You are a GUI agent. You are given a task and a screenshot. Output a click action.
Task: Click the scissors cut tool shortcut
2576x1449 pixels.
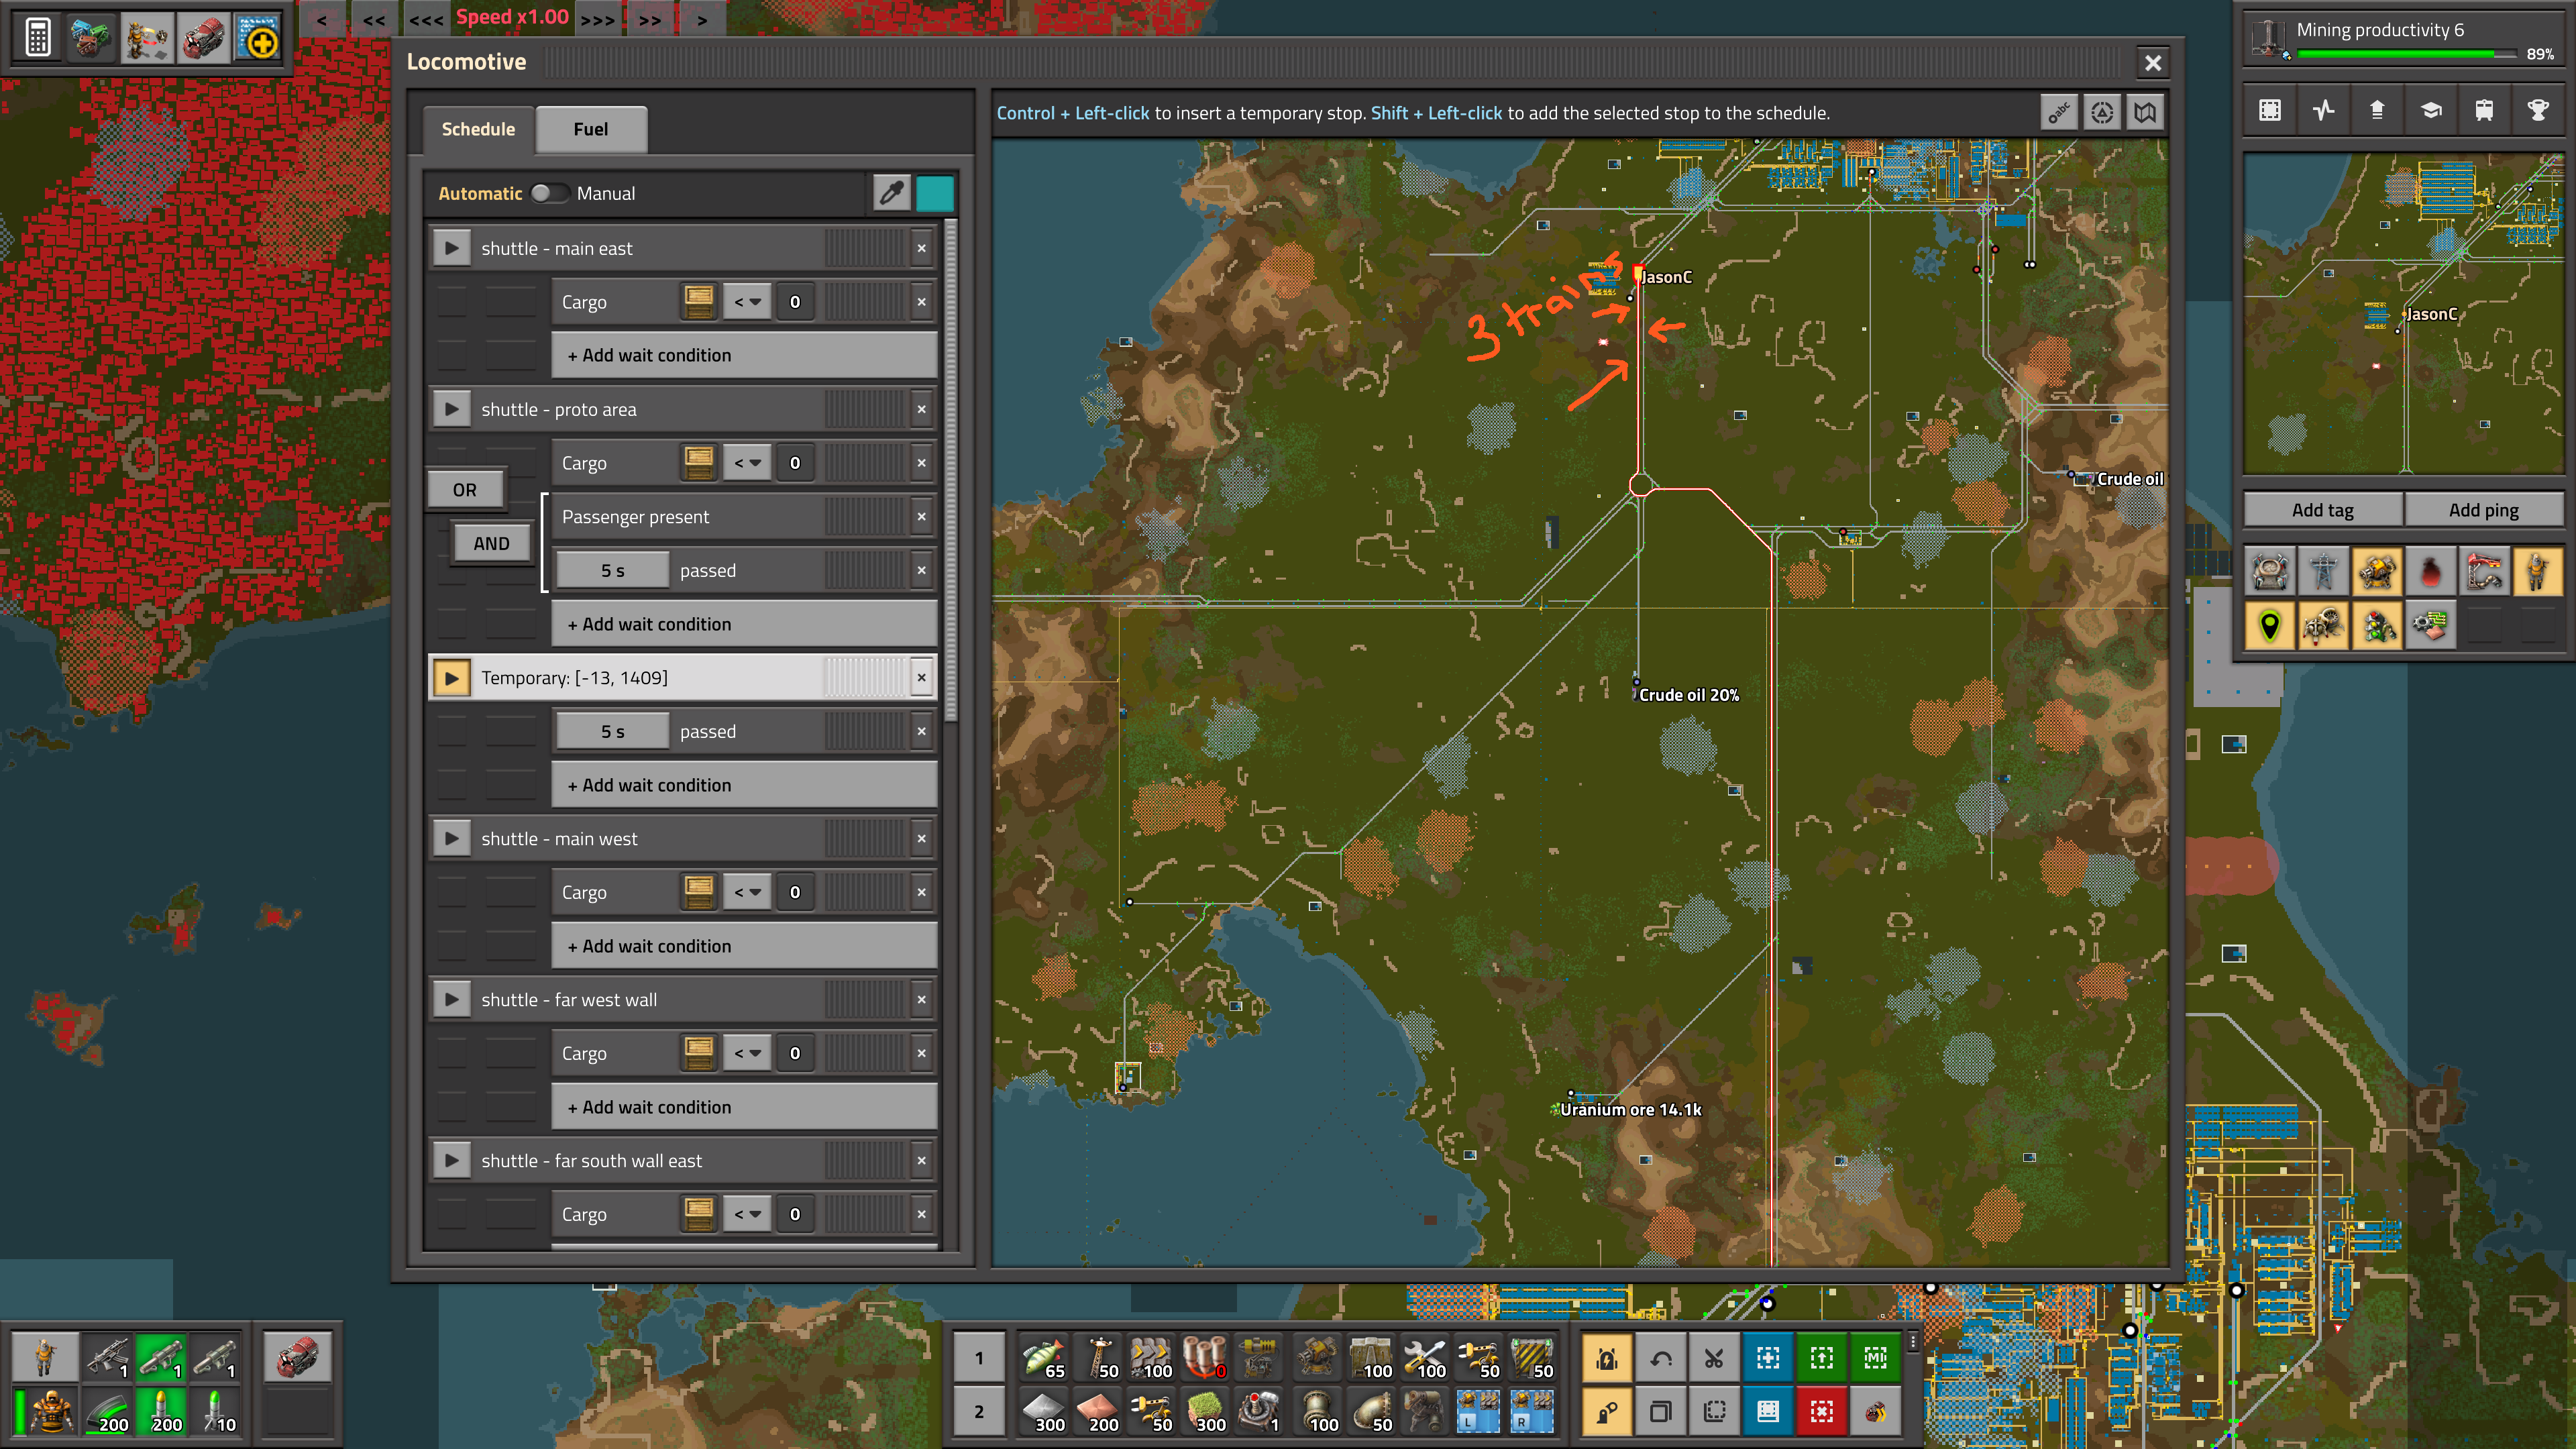[x=1714, y=1358]
